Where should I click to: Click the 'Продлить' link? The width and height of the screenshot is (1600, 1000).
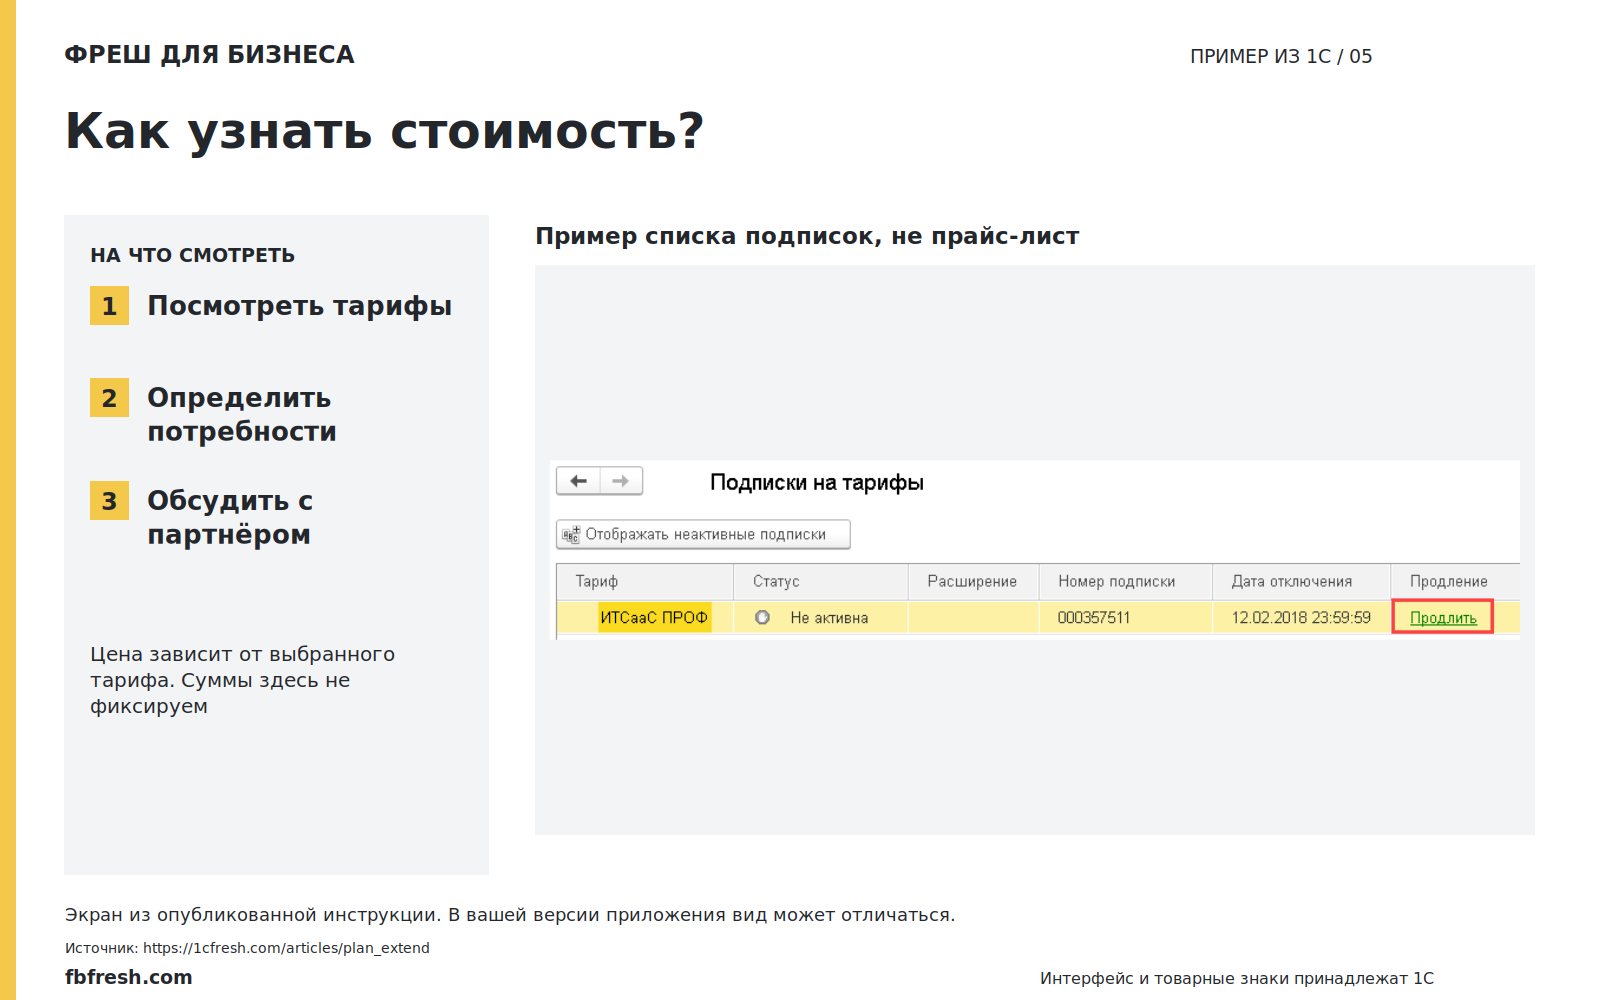click(x=1443, y=618)
